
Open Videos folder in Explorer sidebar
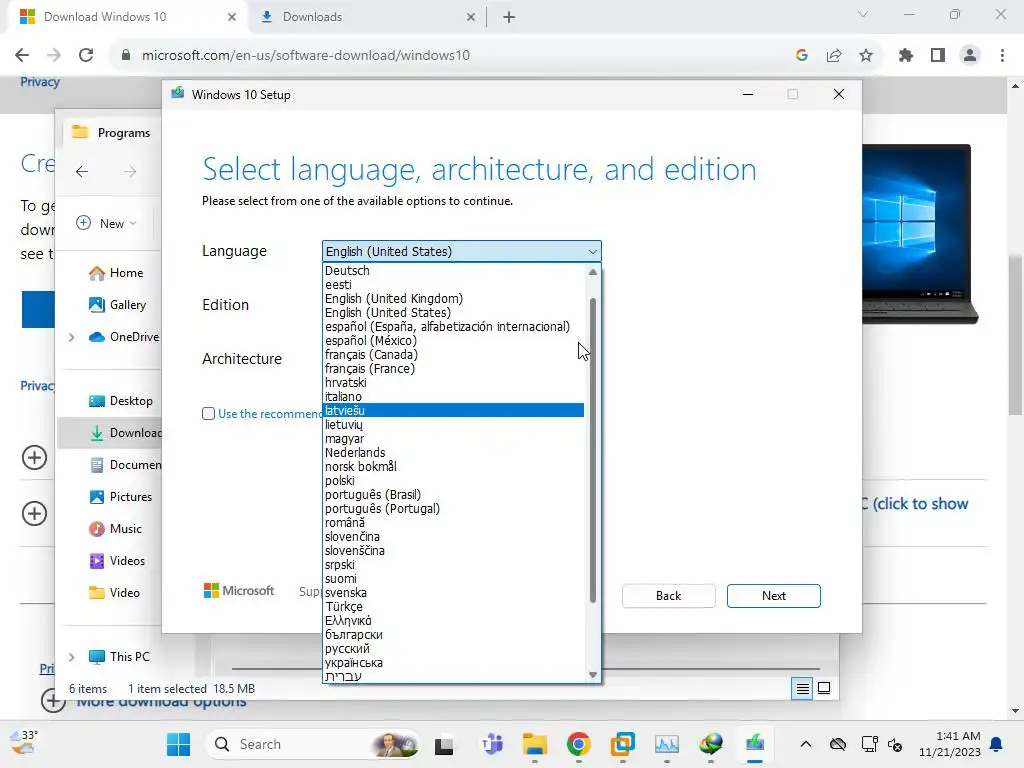coord(117,561)
